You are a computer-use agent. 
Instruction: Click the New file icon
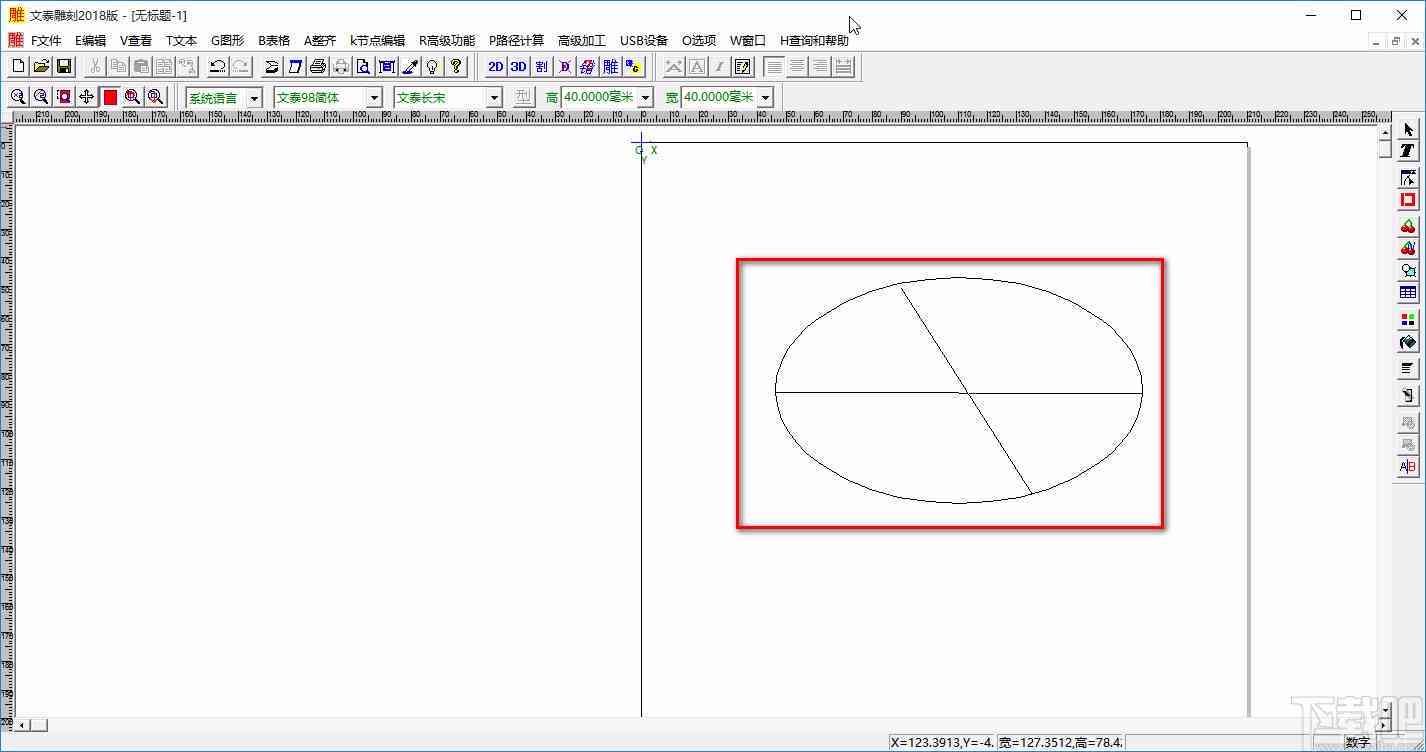tap(18, 67)
